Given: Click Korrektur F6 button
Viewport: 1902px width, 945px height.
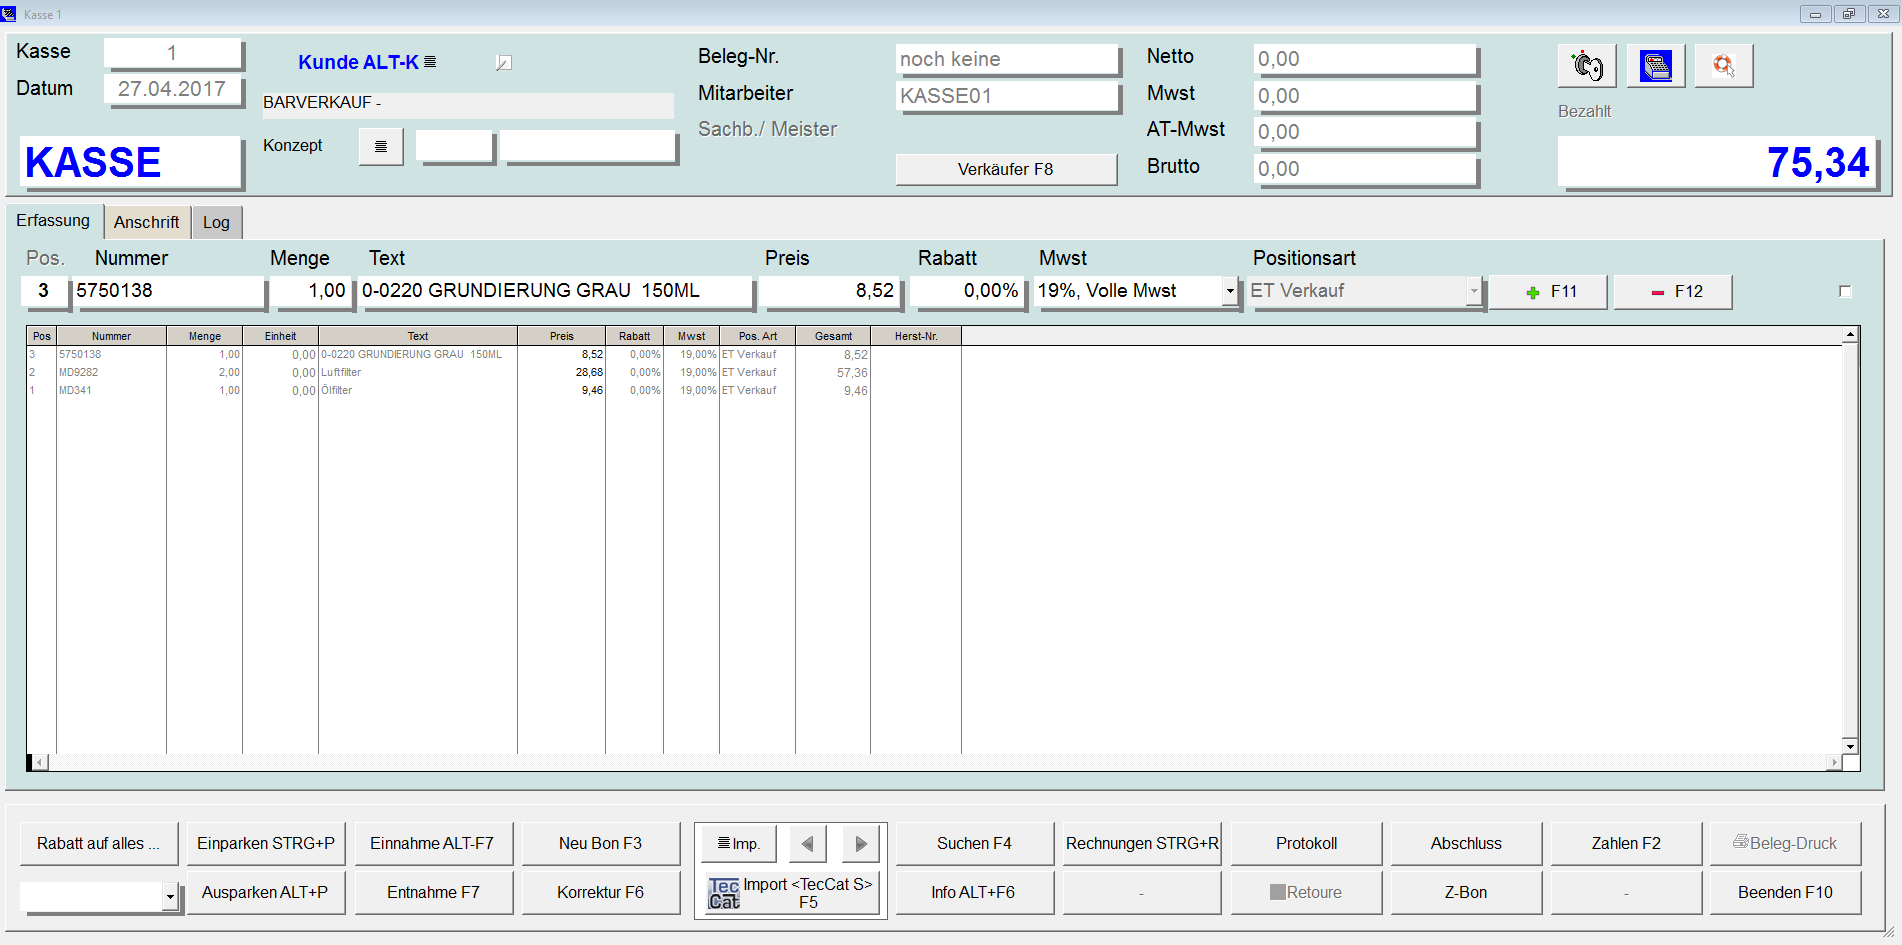Looking at the screenshot, I should [600, 892].
